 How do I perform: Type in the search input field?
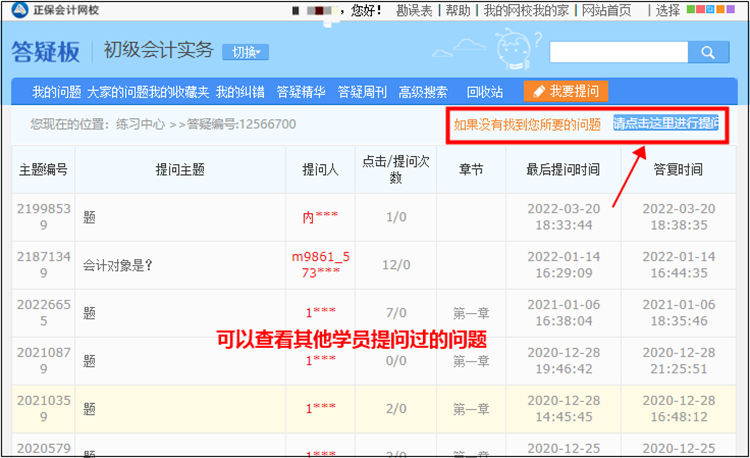pyautogui.click(x=618, y=52)
